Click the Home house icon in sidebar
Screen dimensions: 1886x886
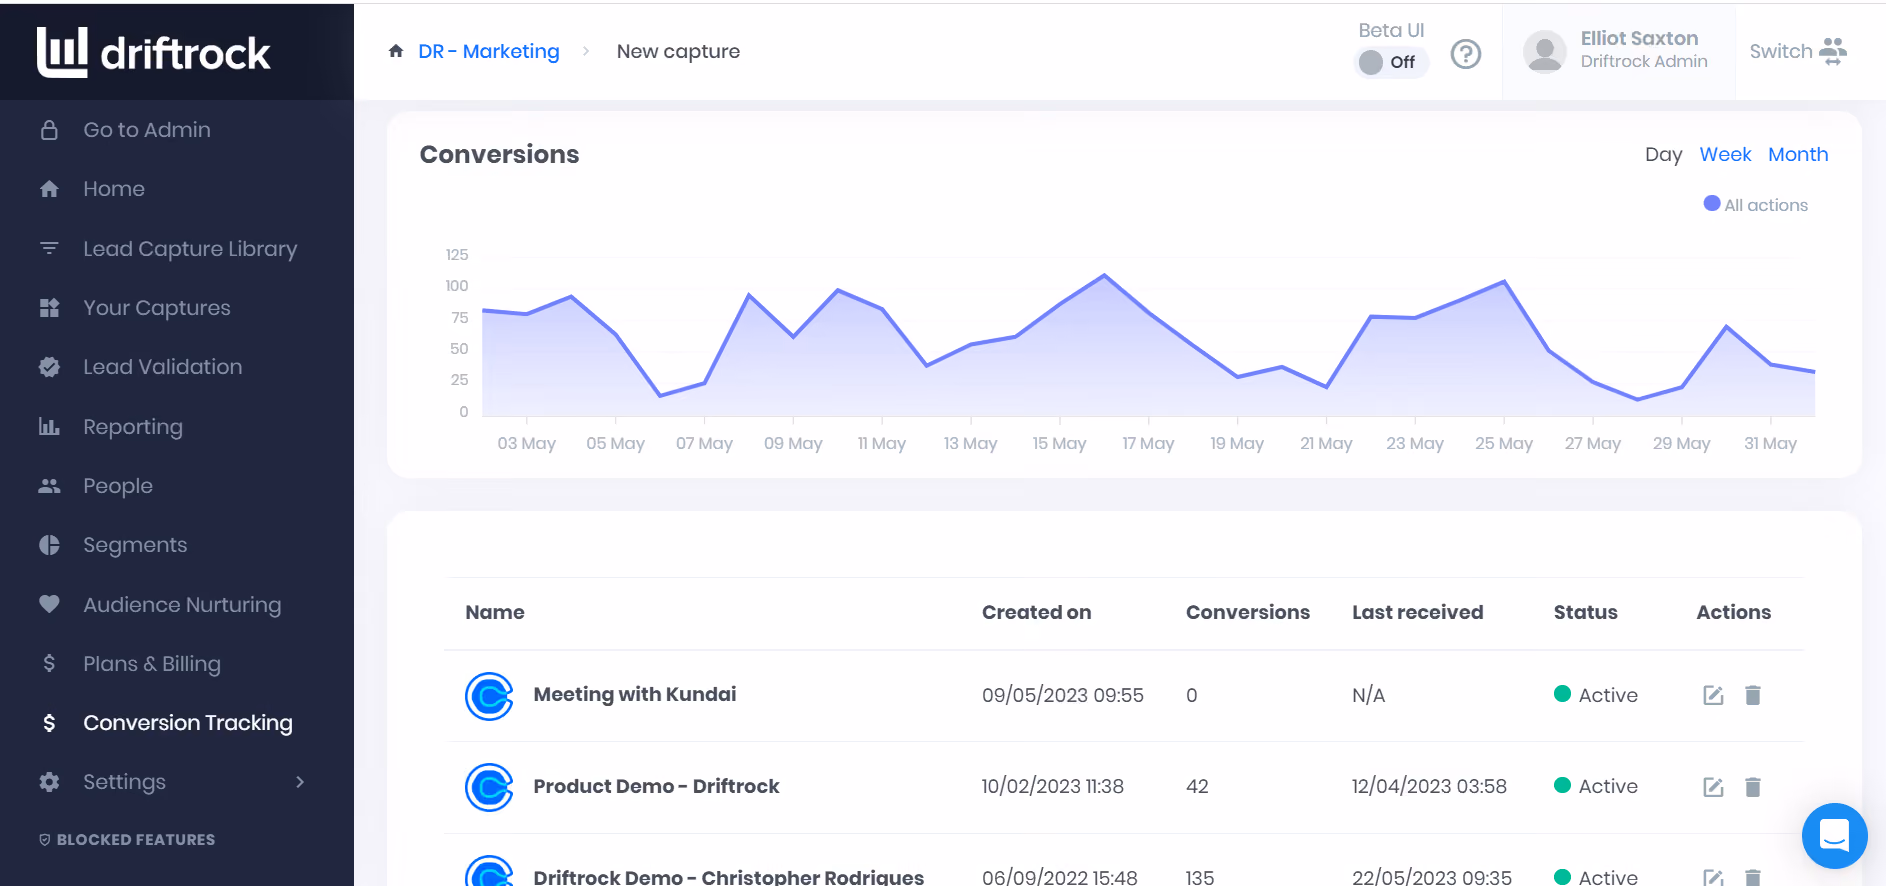(x=49, y=189)
